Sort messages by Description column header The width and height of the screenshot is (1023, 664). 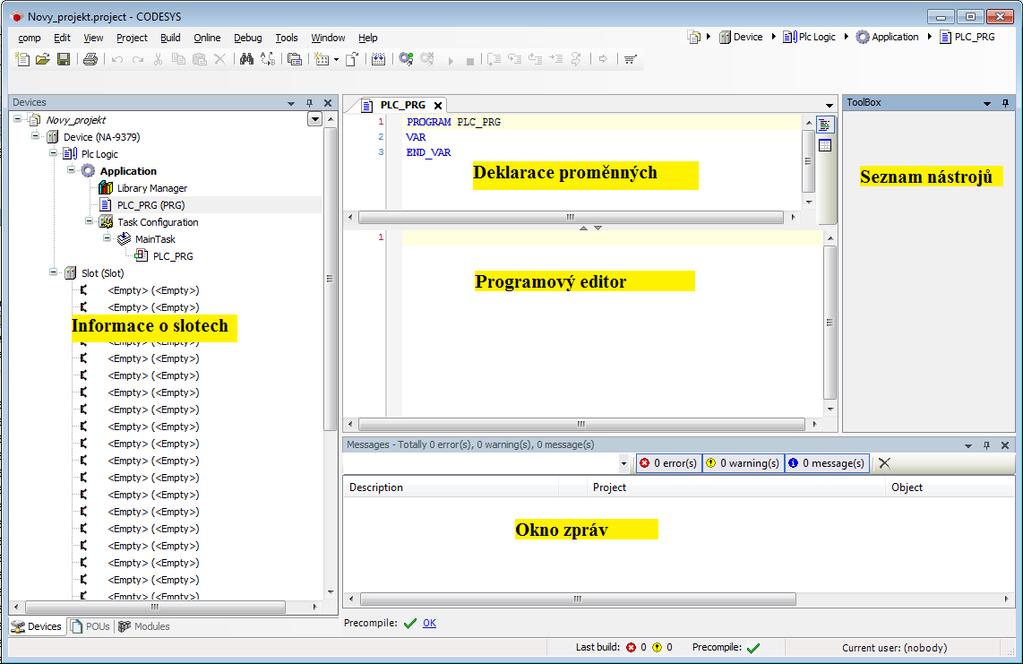(451, 487)
